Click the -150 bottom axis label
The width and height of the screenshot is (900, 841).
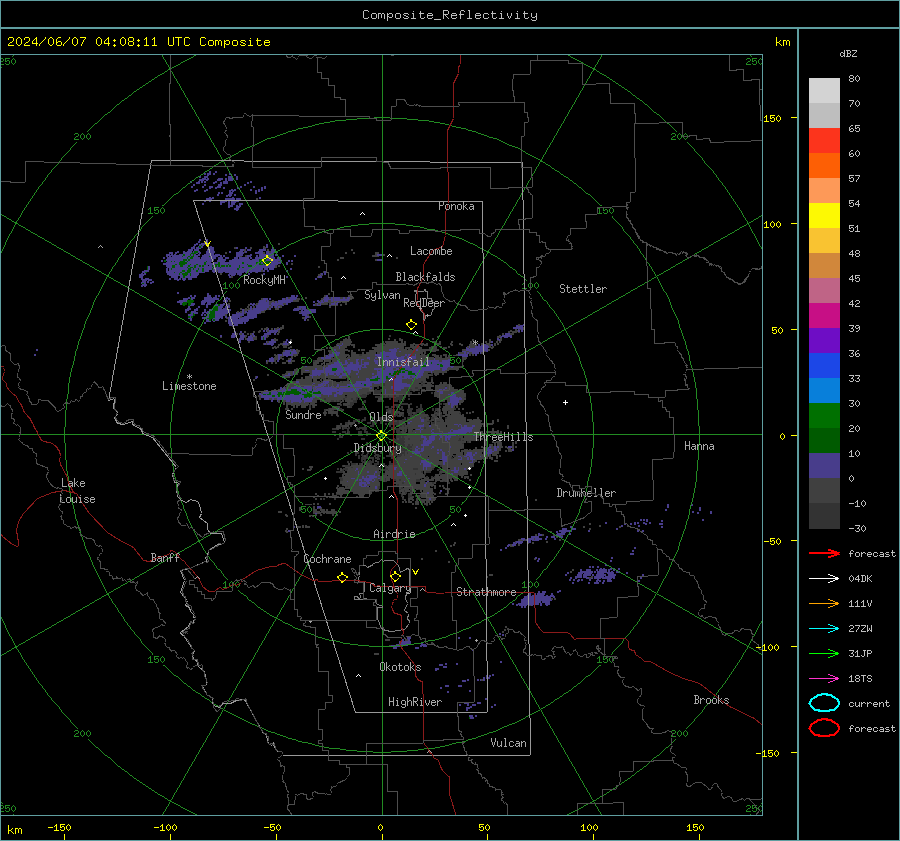coord(60,827)
